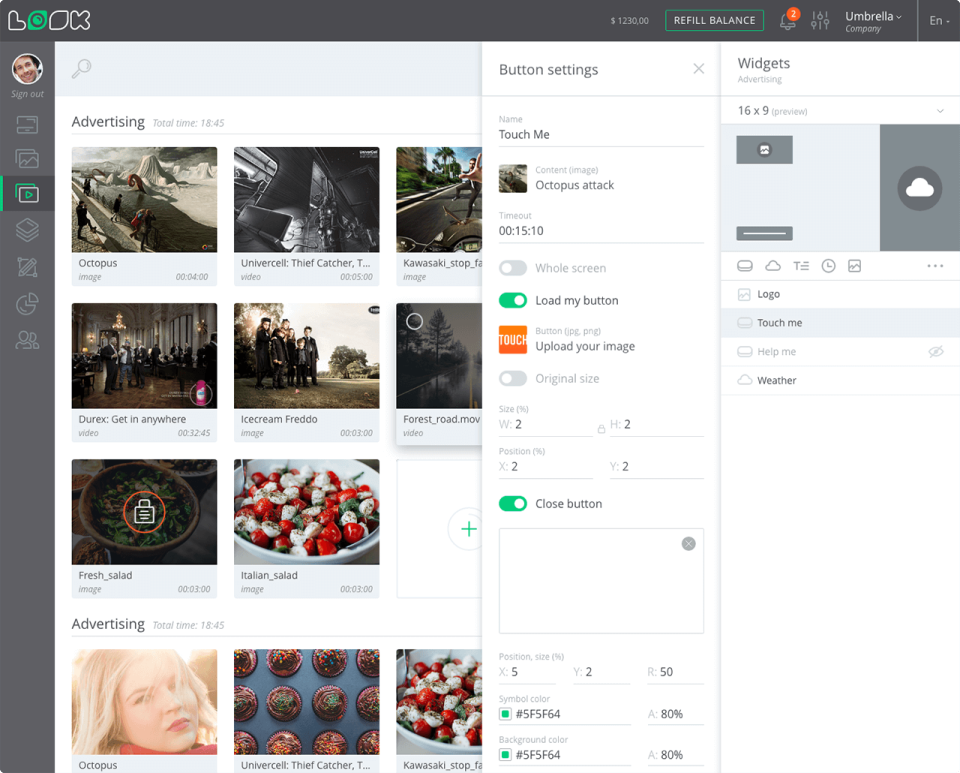The width and height of the screenshot is (960, 773).
Task: Select the cloud weather widget icon
Action: click(x=773, y=266)
